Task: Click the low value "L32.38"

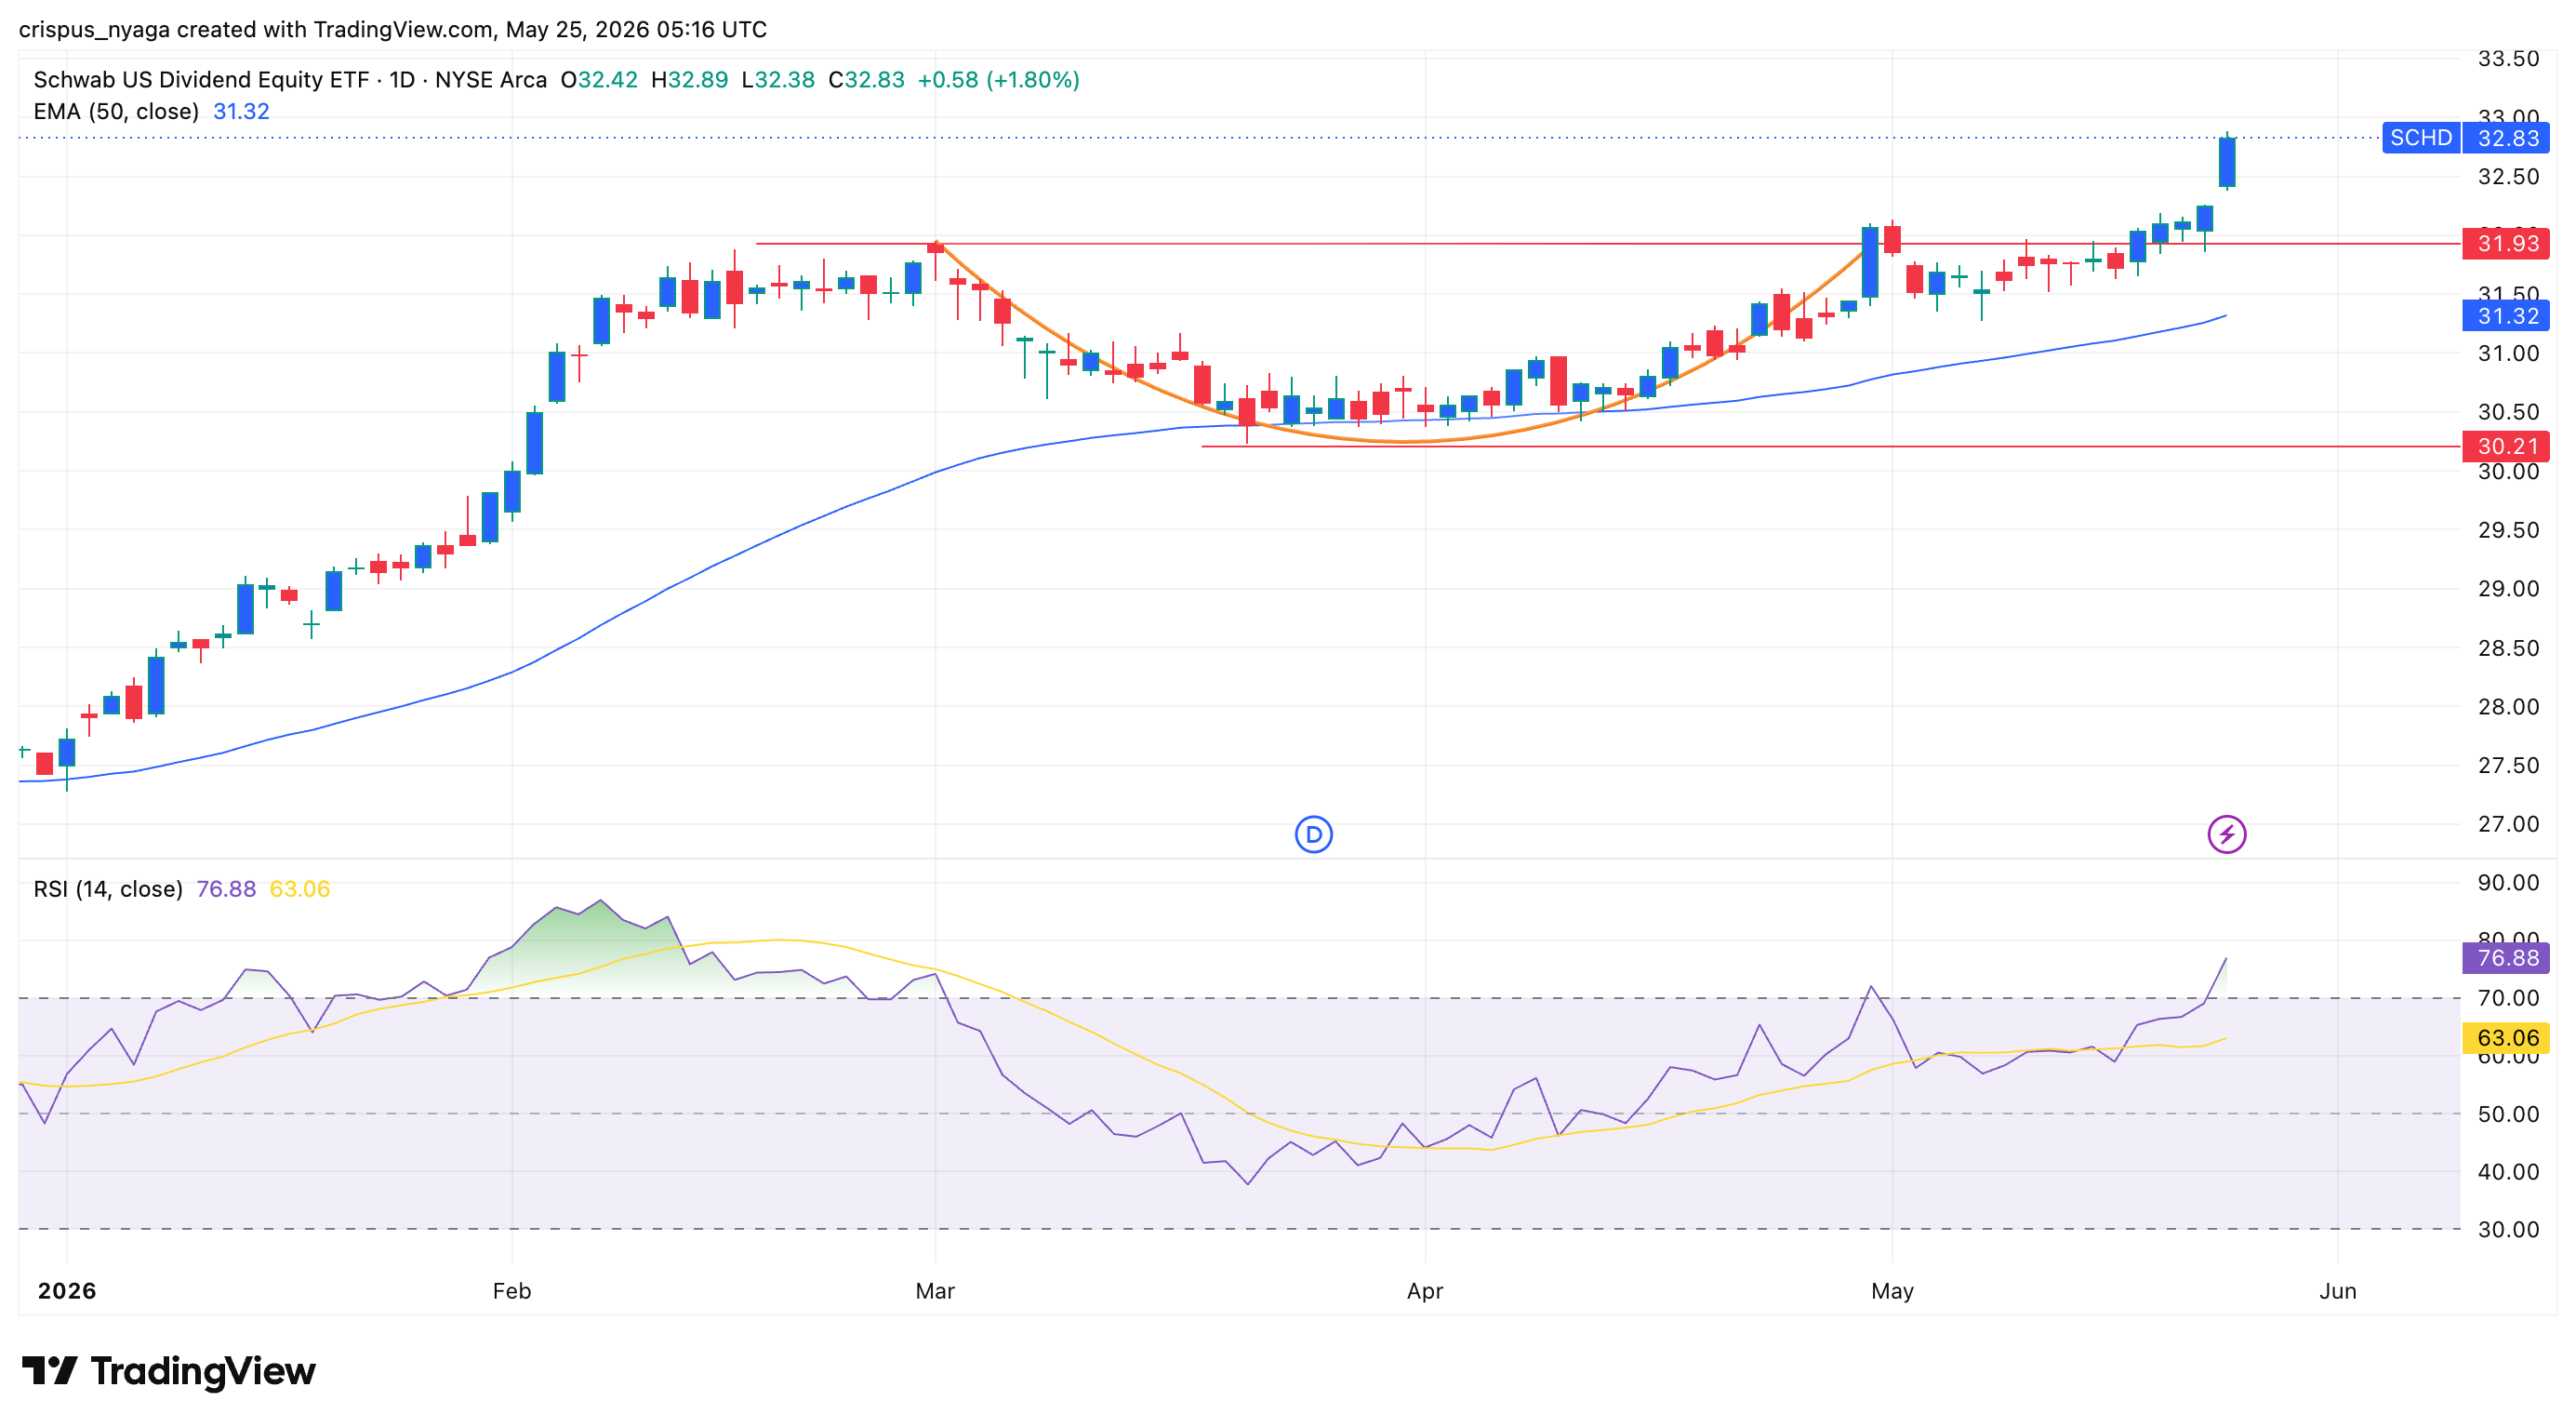Action: [x=778, y=80]
